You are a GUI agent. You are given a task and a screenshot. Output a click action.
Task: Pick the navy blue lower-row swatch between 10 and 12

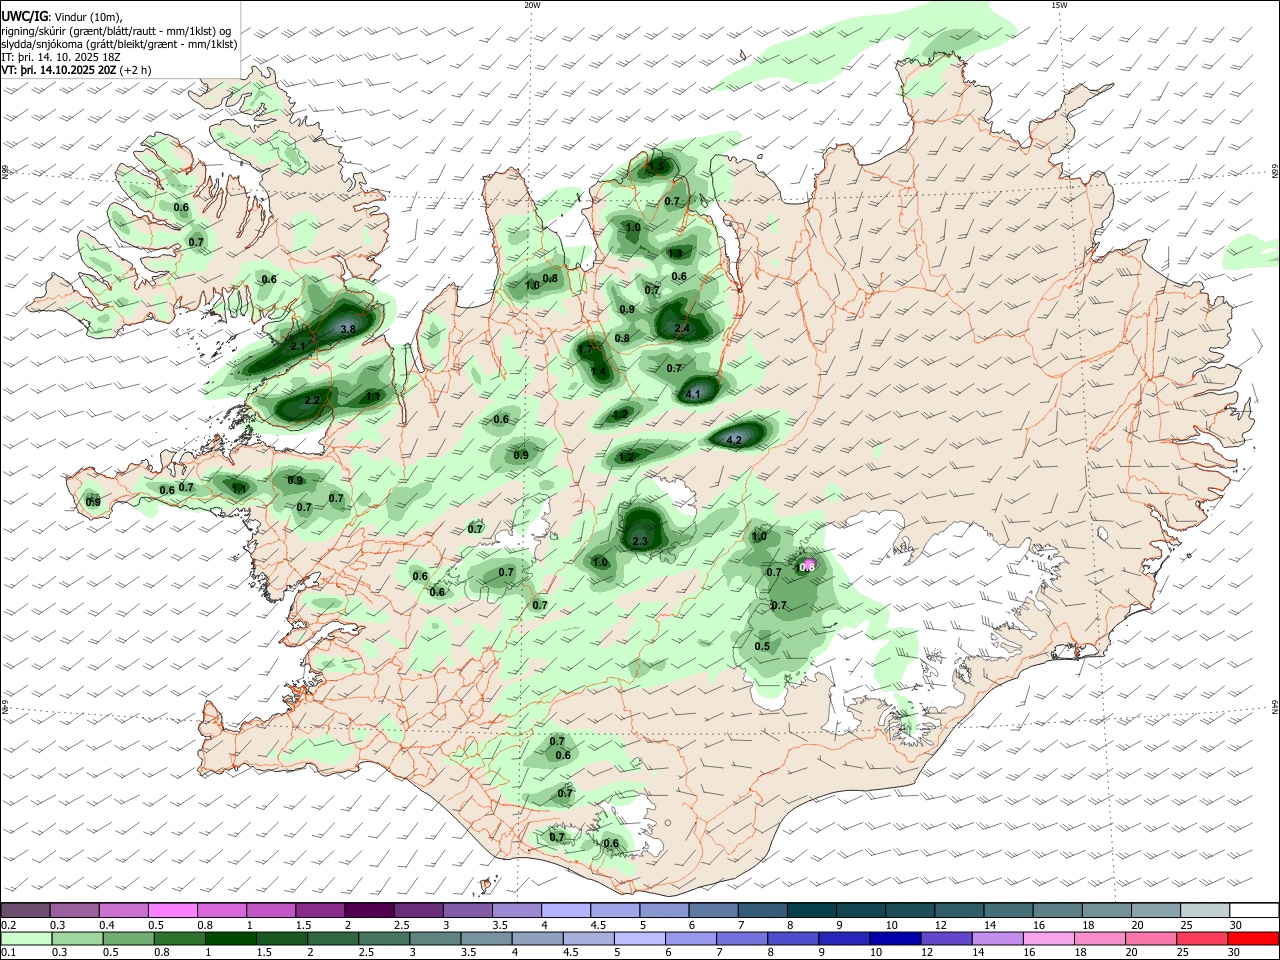click(x=895, y=939)
